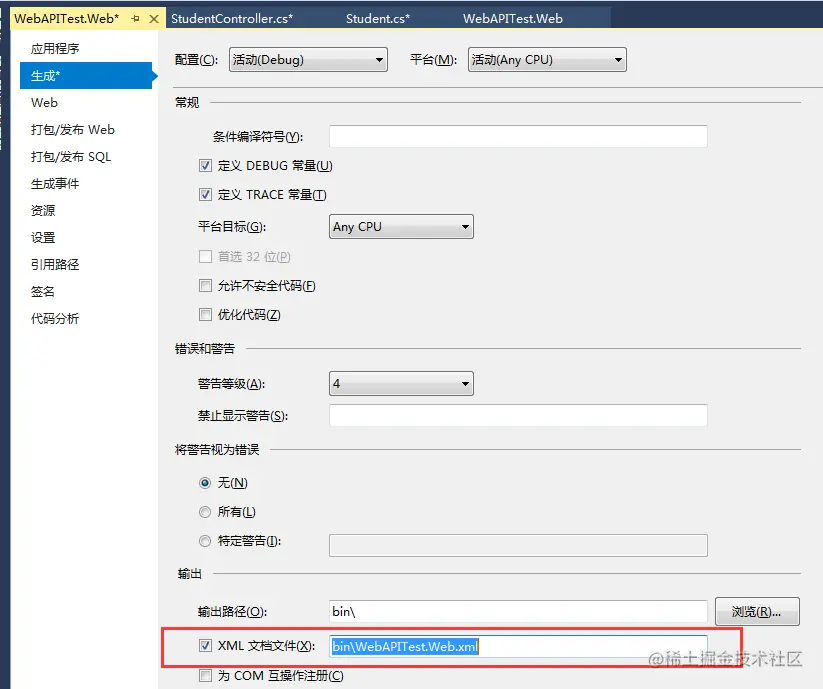The width and height of the screenshot is (823, 689).
Task: Pin the WebAPITest.Web* tab
Action: tap(135, 19)
